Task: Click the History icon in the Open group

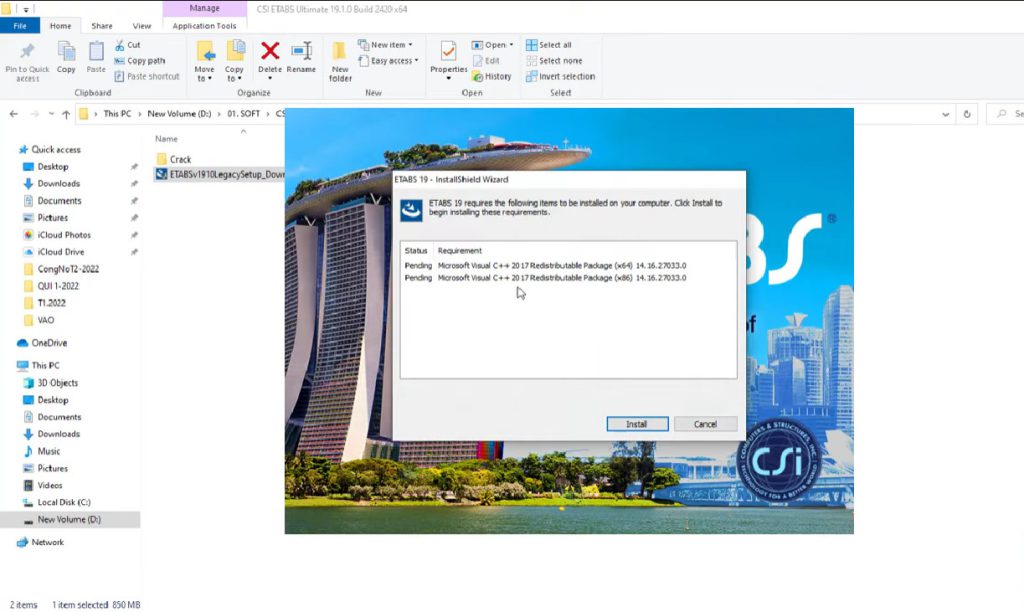Action: [x=493, y=75]
